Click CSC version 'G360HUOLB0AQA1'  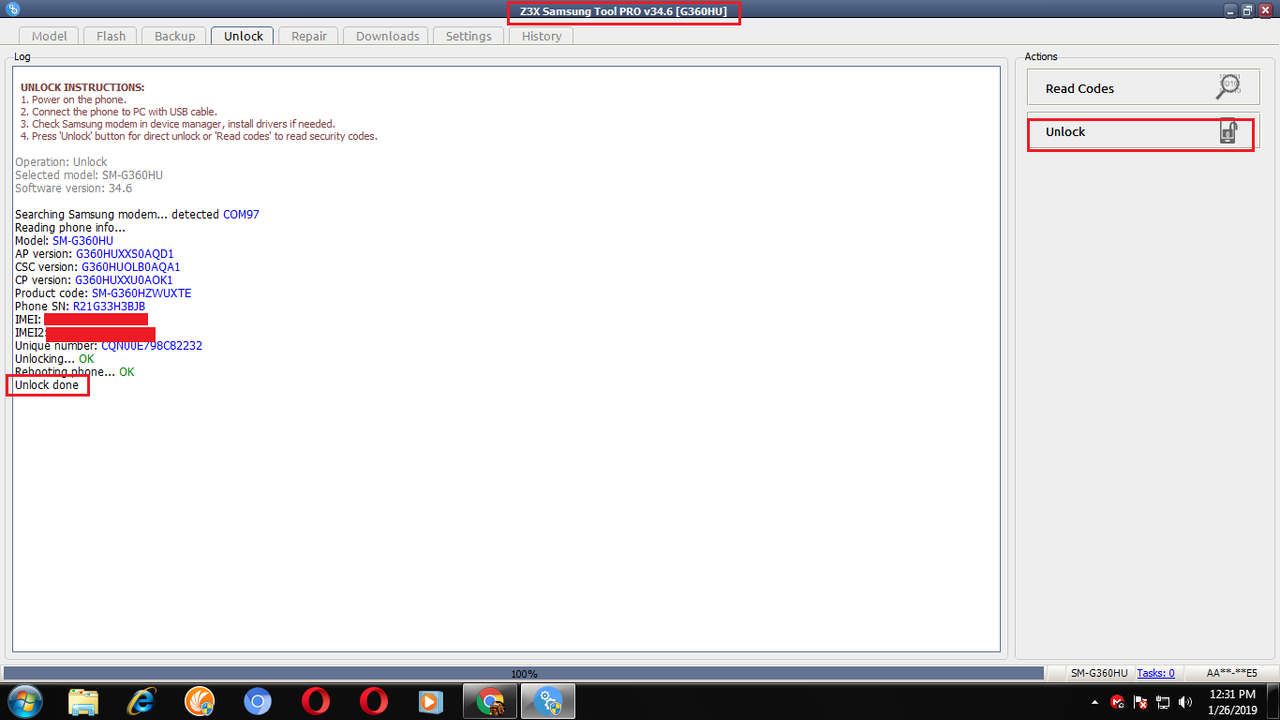(x=131, y=267)
